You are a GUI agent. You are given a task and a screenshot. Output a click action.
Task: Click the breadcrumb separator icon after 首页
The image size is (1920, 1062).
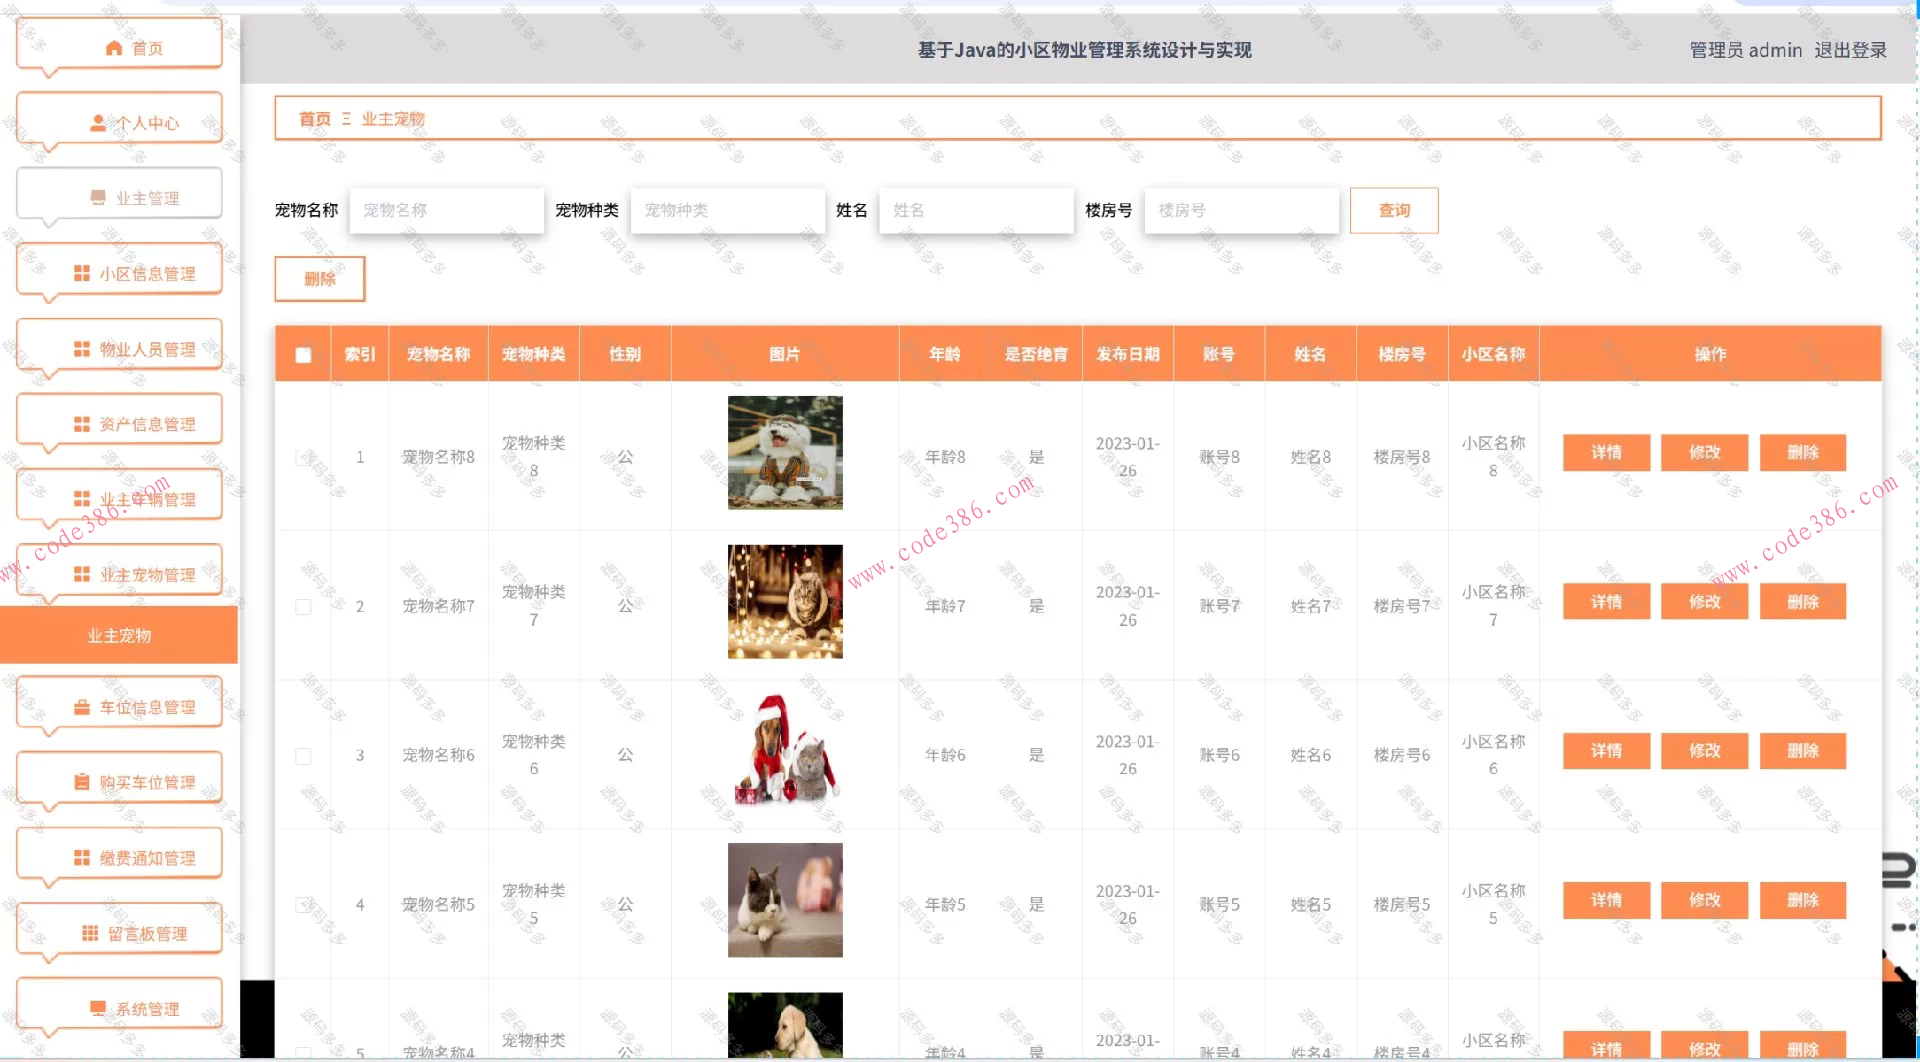click(x=346, y=118)
